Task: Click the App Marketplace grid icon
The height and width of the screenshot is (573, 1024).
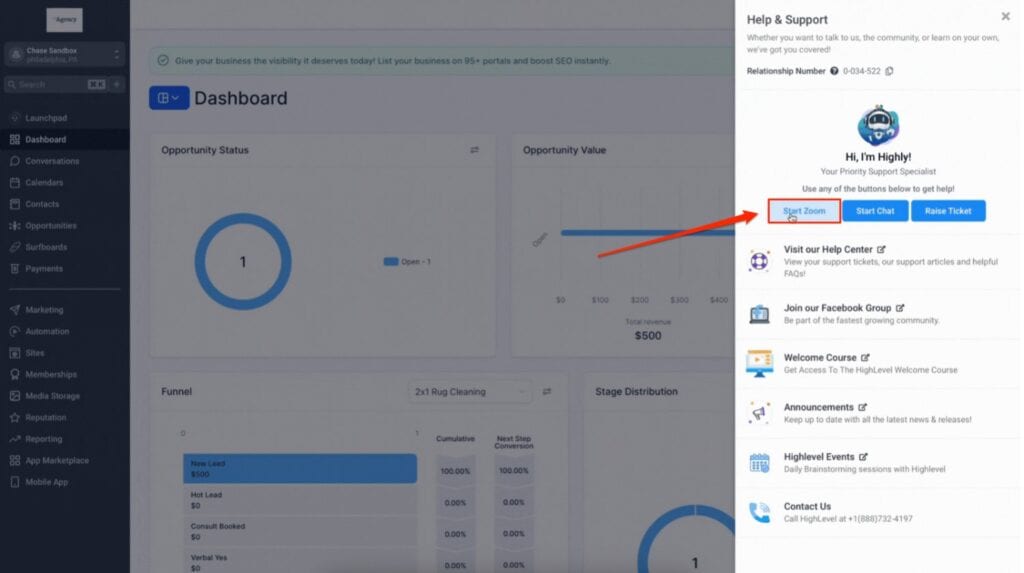Action: (x=14, y=461)
